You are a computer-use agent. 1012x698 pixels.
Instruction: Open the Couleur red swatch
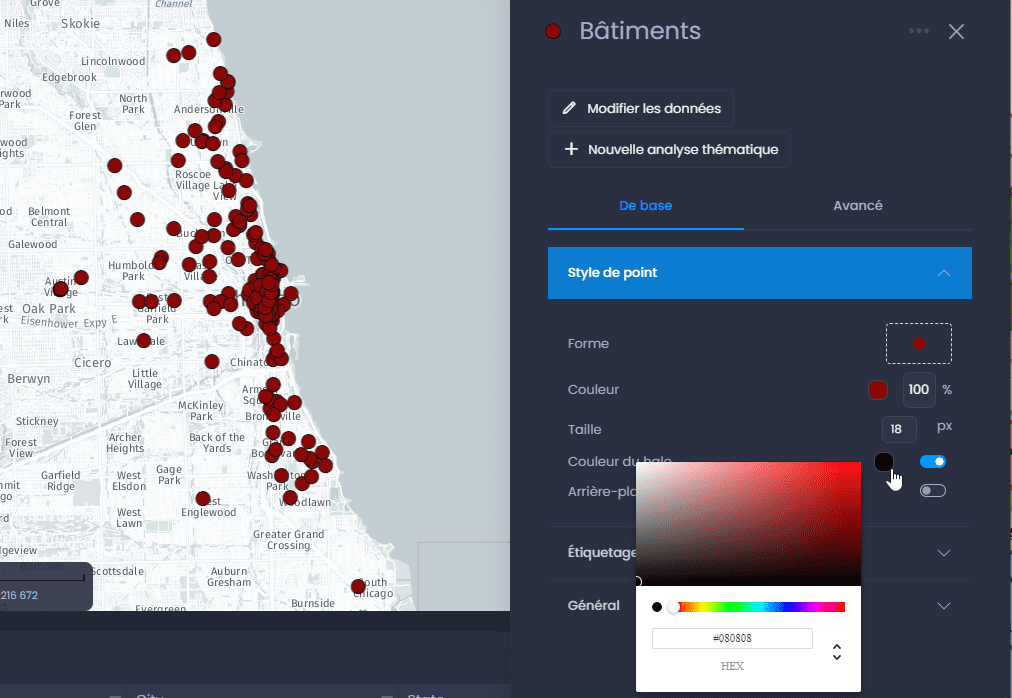point(878,389)
